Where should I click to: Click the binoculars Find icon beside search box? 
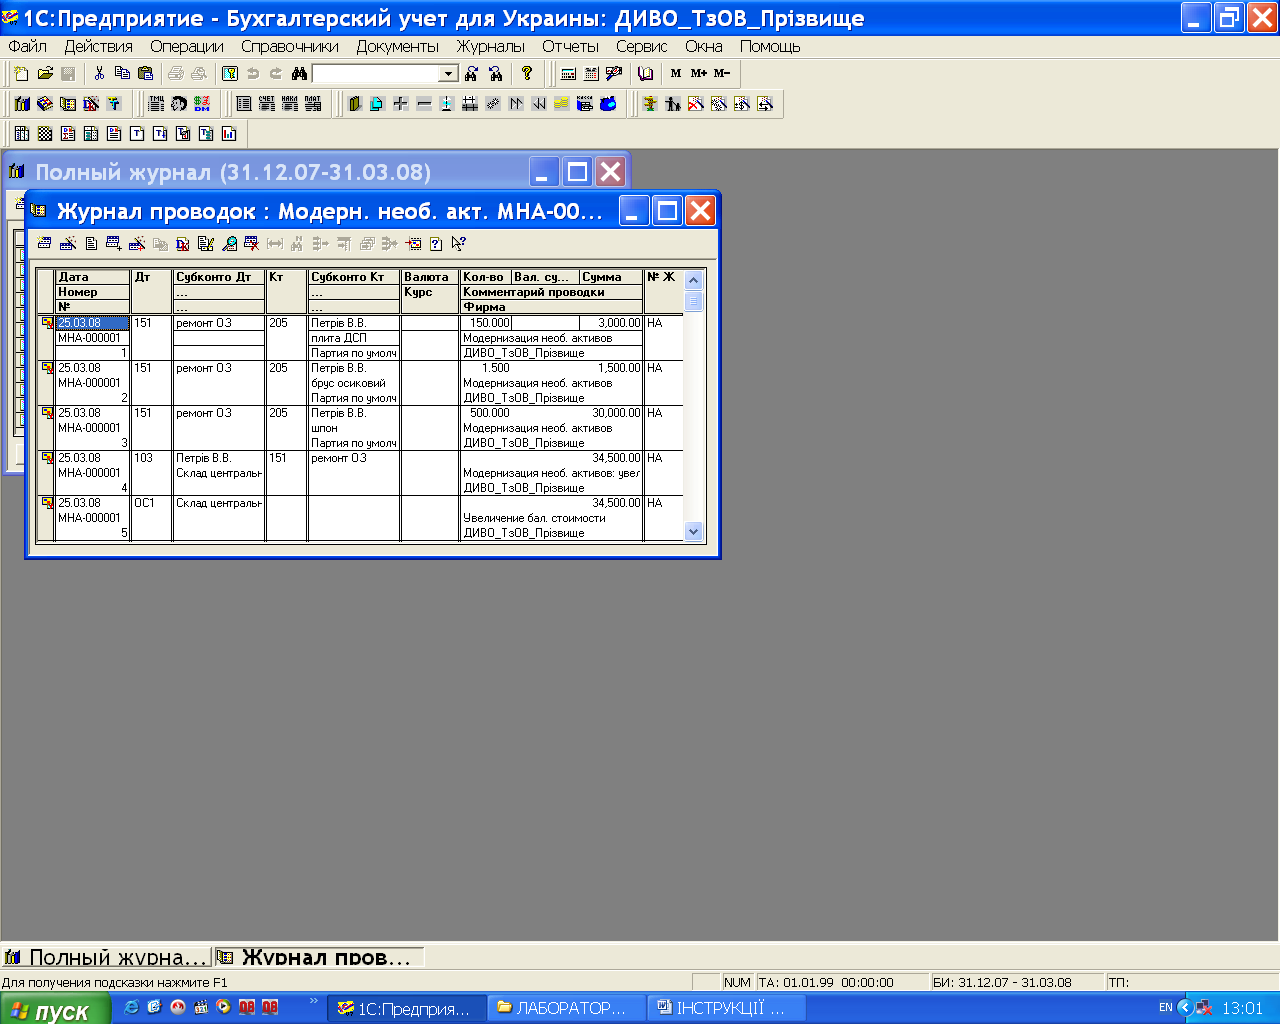[298, 73]
